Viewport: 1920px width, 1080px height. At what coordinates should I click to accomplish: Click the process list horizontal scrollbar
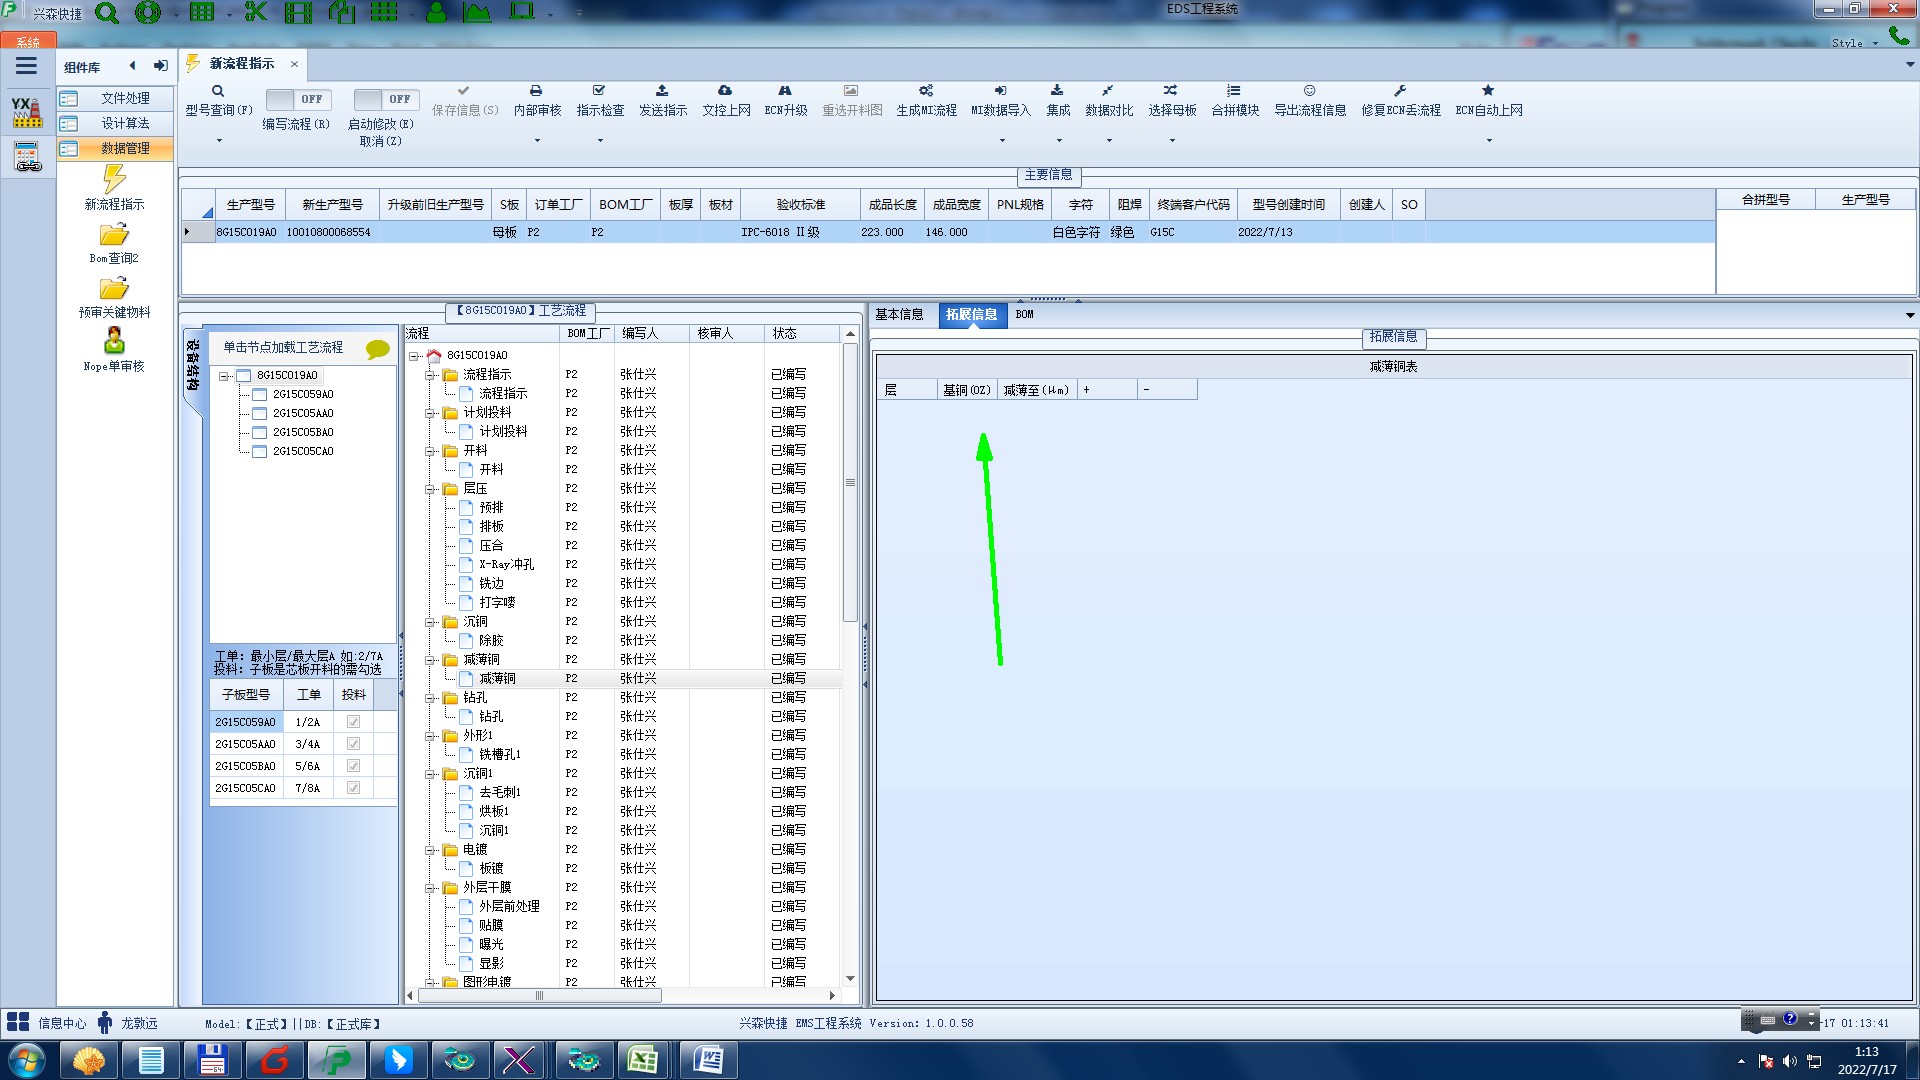click(x=540, y=996)
